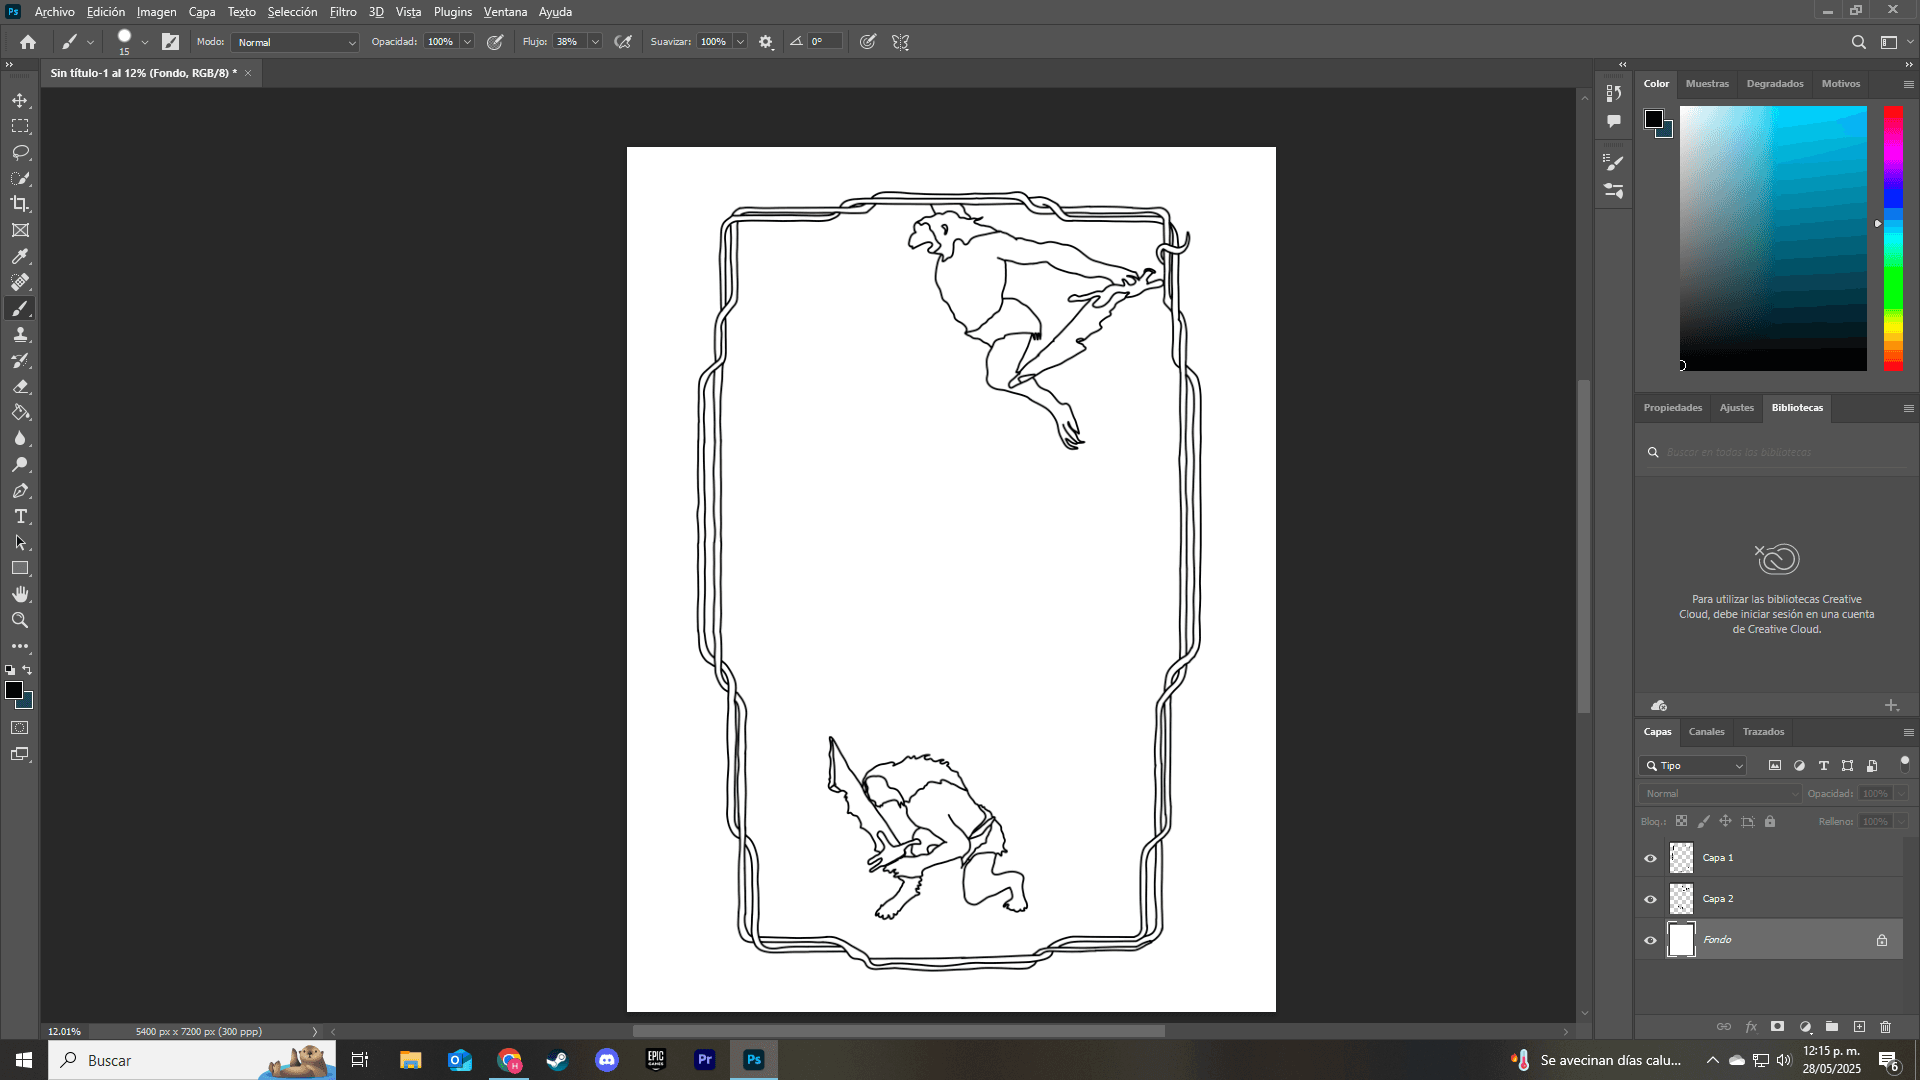
Task: Click the foreground color swatch in toolbar
Action: tap(13, 690)
